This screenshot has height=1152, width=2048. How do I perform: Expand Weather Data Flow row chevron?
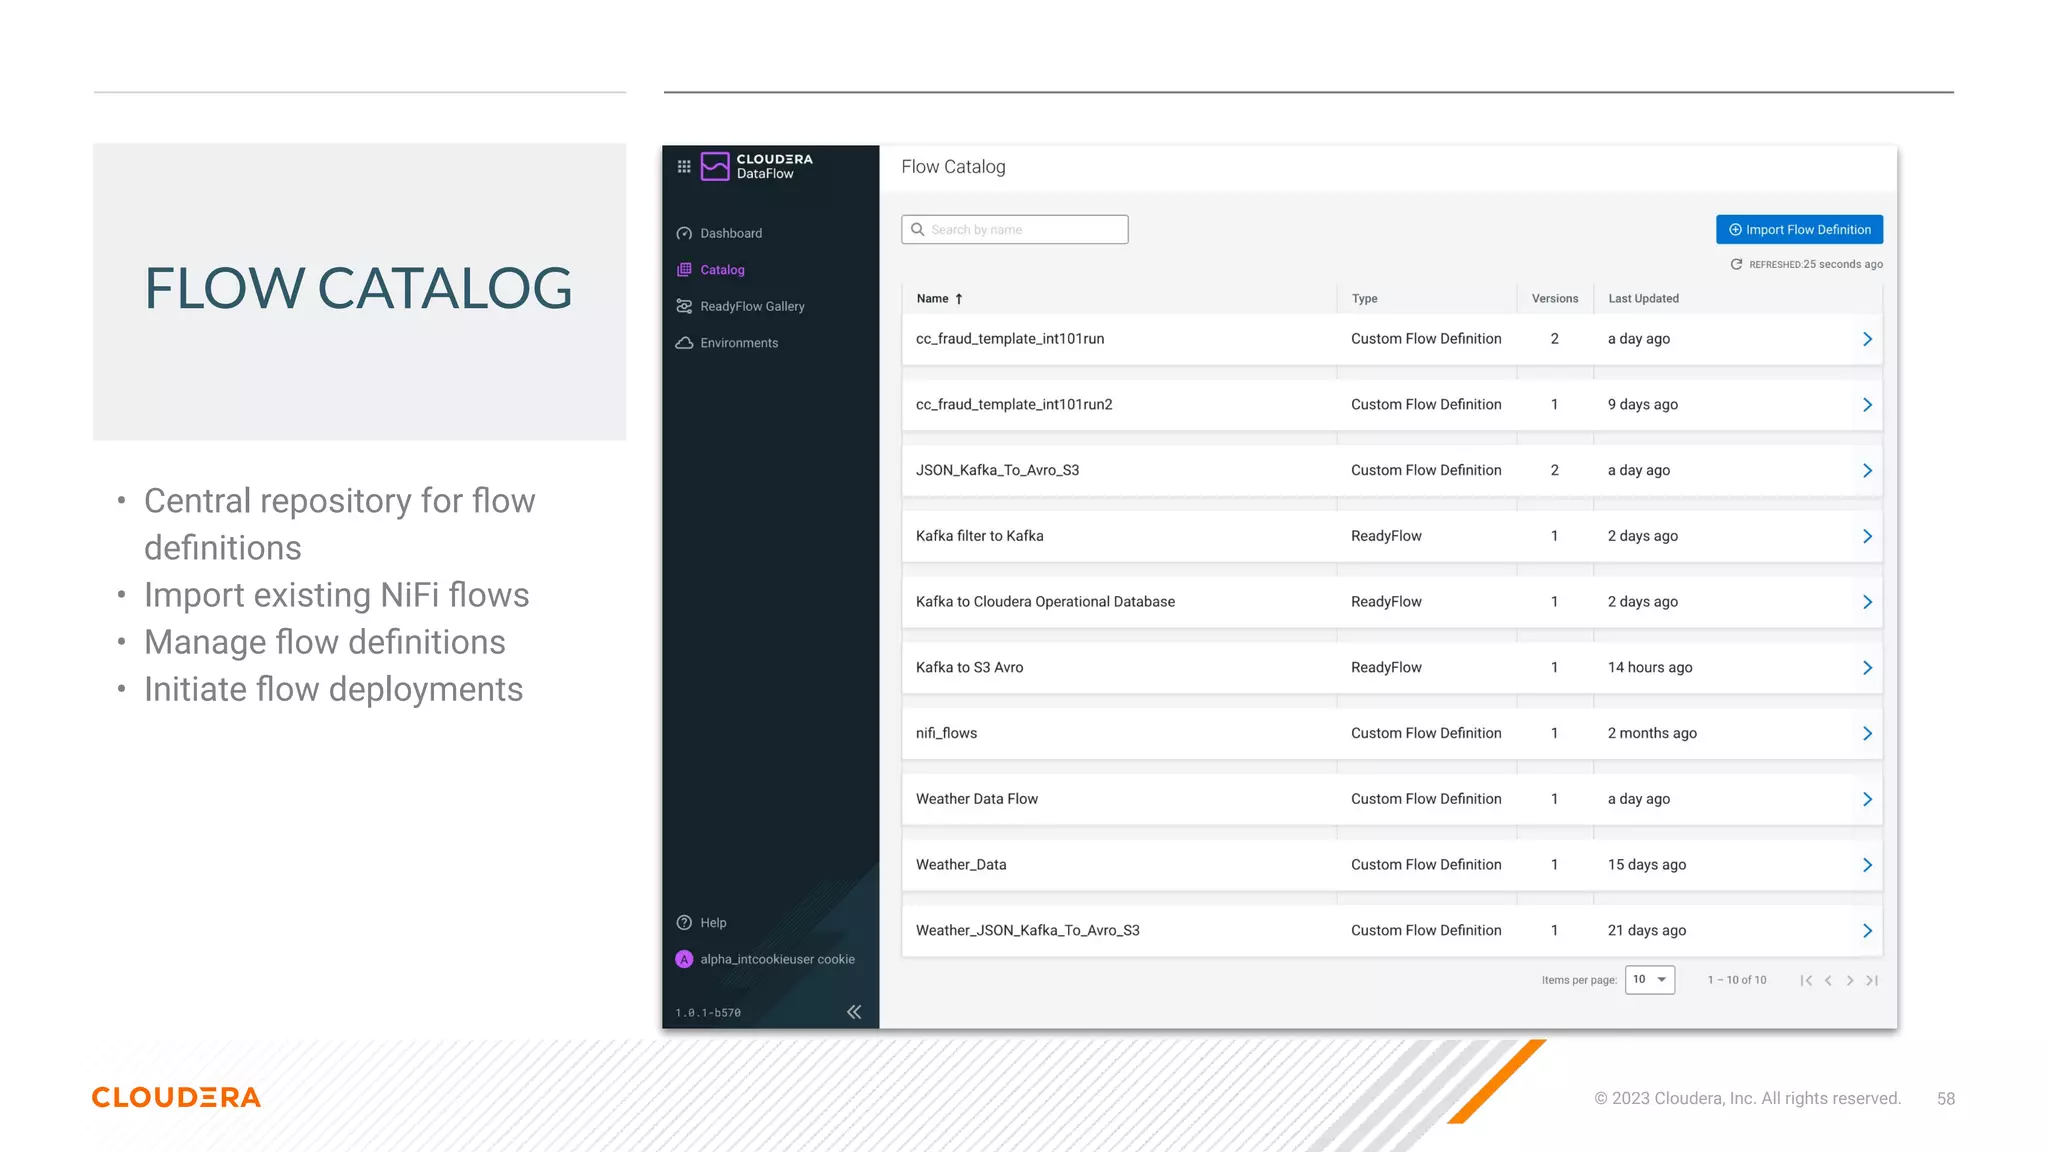pyautogui.click(x=1867, y=799)
